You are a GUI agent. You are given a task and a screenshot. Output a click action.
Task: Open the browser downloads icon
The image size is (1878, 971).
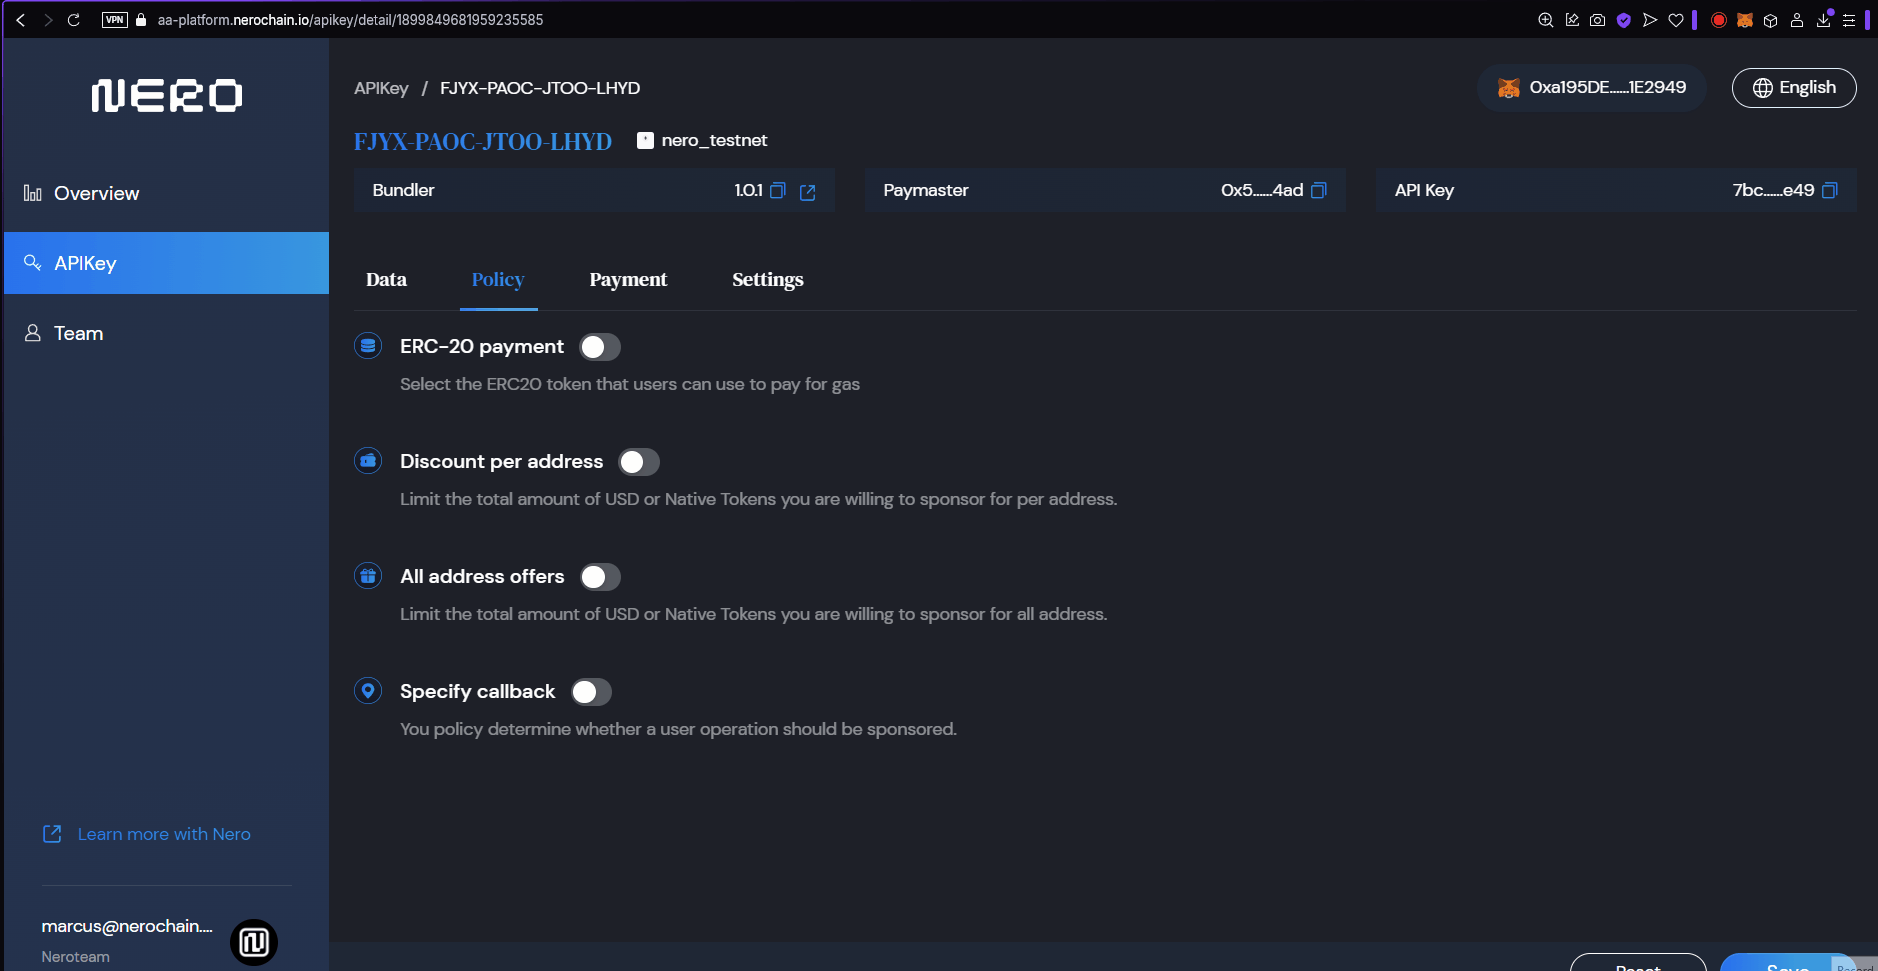[1823, 20]
